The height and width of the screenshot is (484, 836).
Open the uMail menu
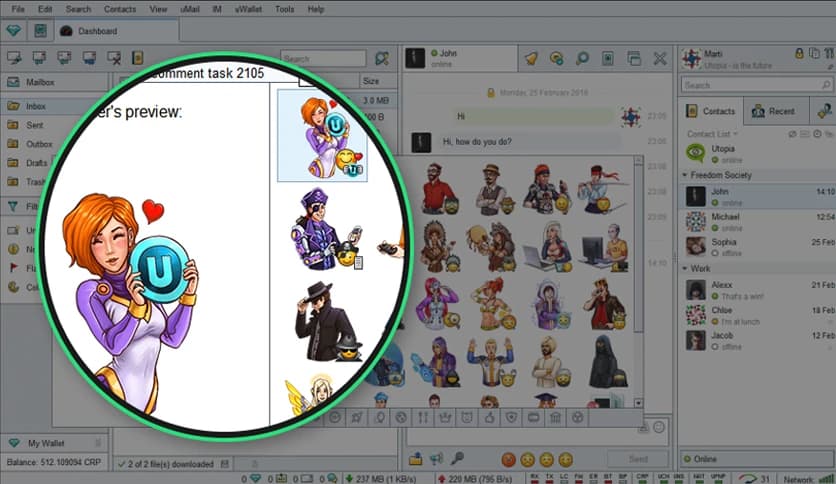tap(190, 9)
